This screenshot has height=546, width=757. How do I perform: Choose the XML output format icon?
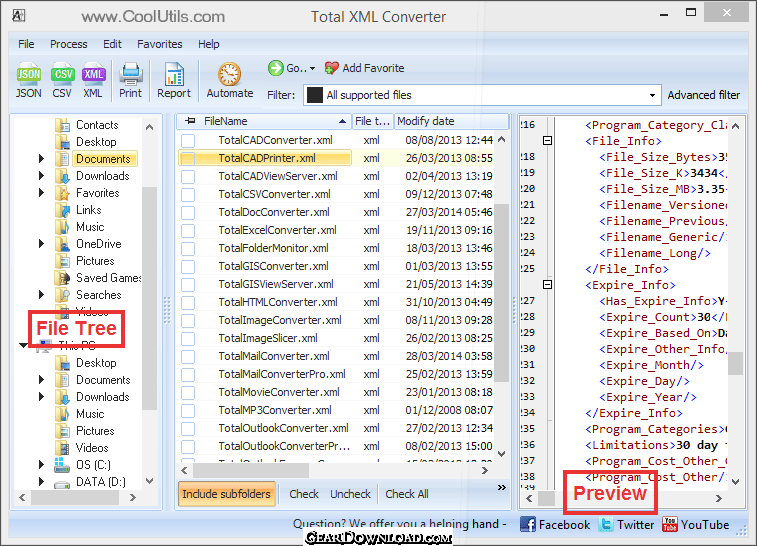[93, 74]
